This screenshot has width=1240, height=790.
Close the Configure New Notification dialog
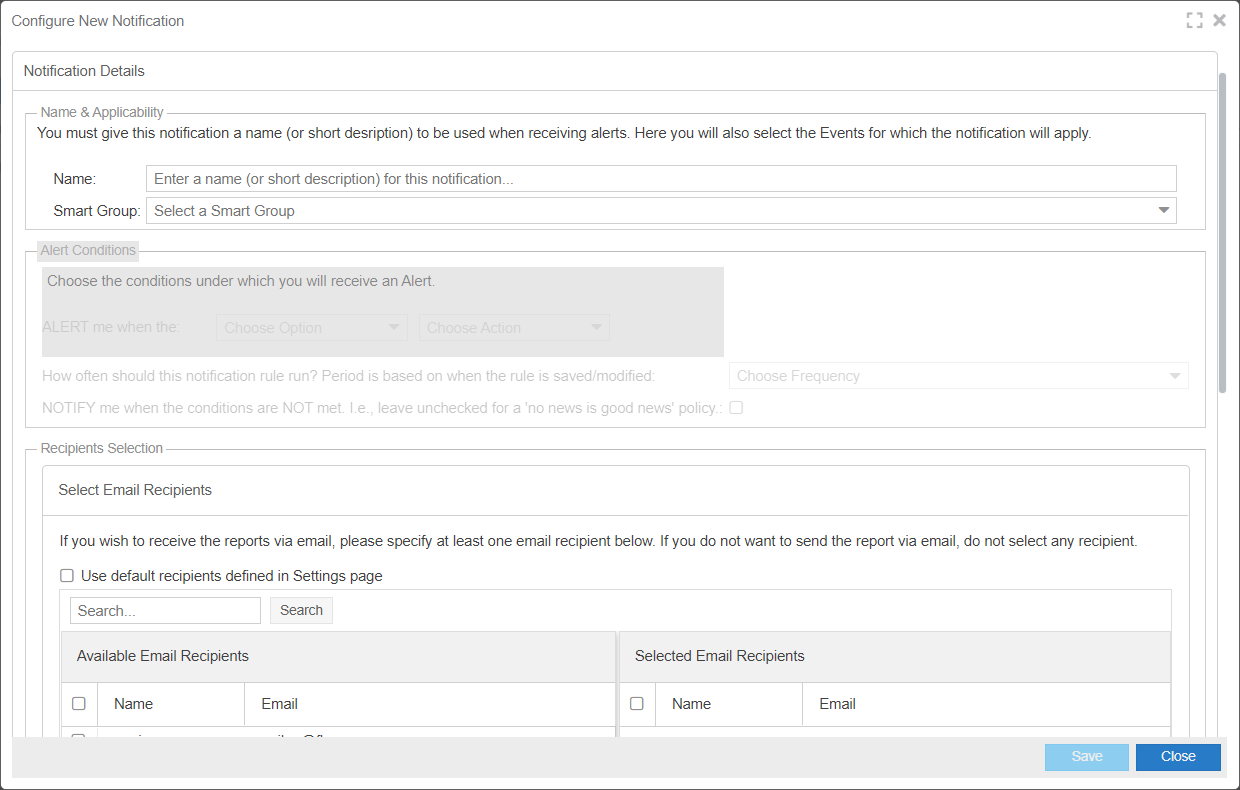1219,20
